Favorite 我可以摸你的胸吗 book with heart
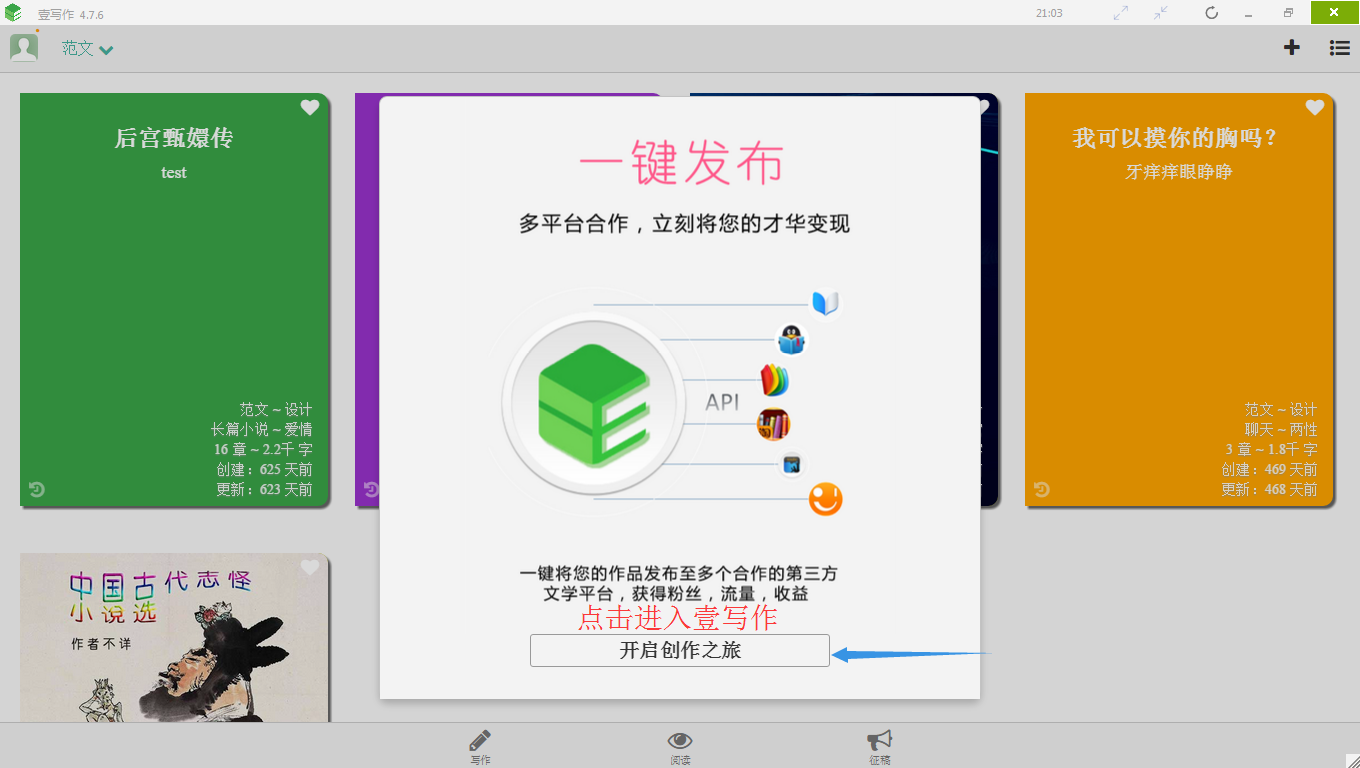The image size is (1360, 768). [x=1315, y=108]
